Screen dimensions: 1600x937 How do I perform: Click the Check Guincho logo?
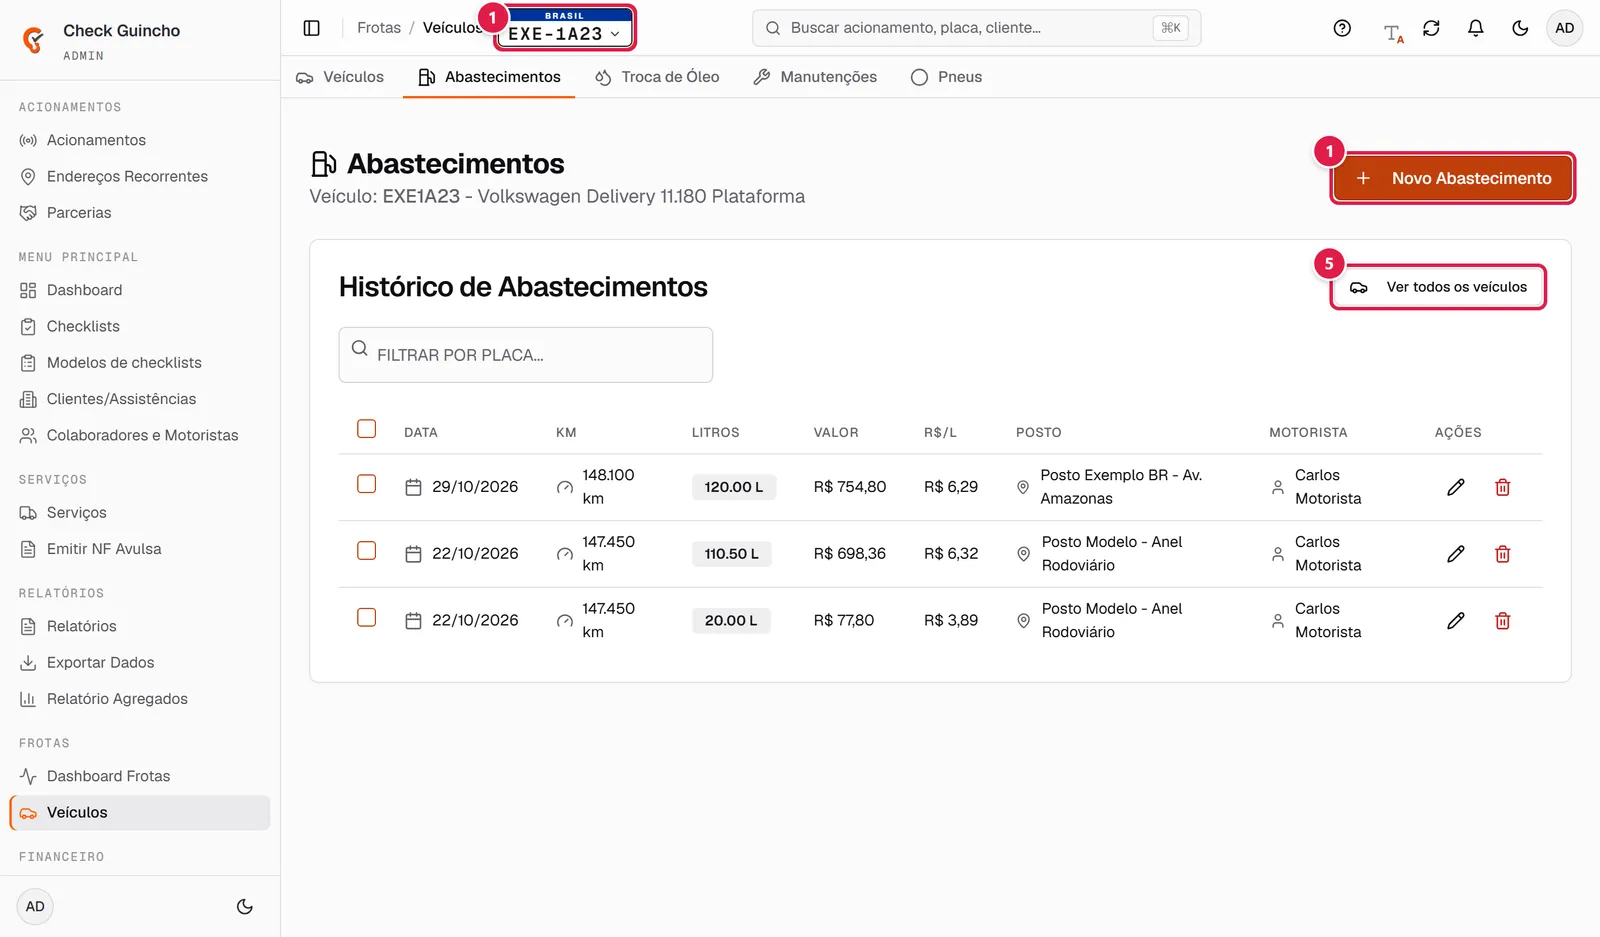pos(33,40)
